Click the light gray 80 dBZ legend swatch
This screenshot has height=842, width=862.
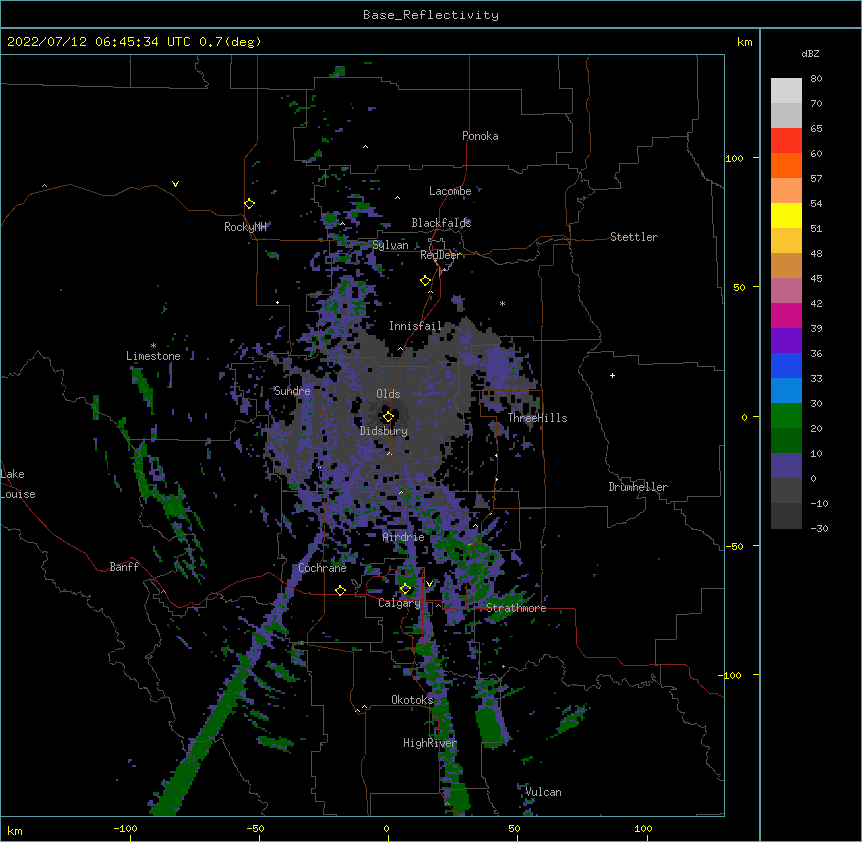tap(786, 91)
